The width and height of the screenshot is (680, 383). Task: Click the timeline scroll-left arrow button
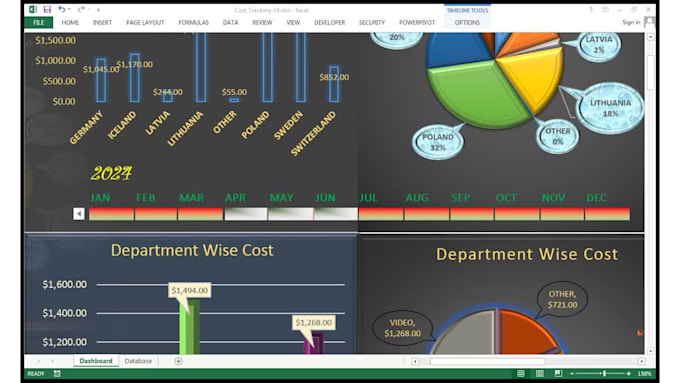(x=79, y=214)
